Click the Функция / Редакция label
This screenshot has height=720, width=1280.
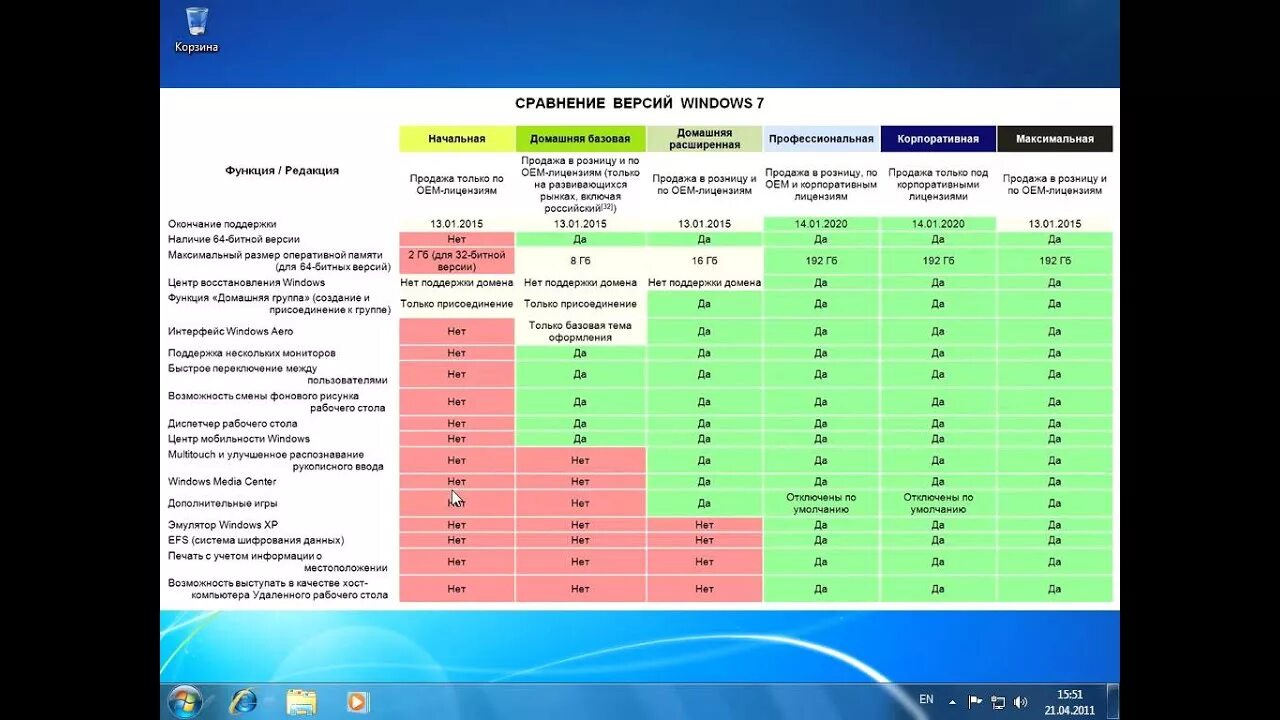pyautogui.click(x=282, y=170)
